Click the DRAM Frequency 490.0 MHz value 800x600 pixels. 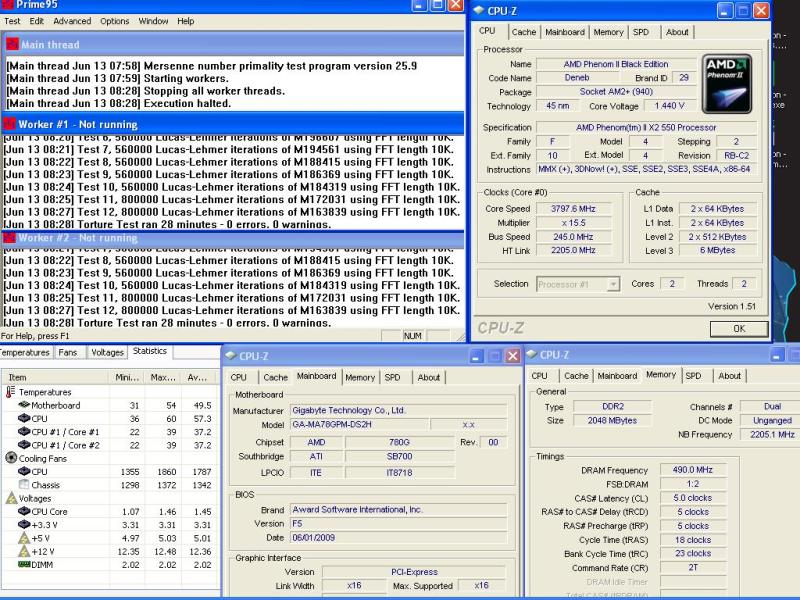[x=692, y=470]
